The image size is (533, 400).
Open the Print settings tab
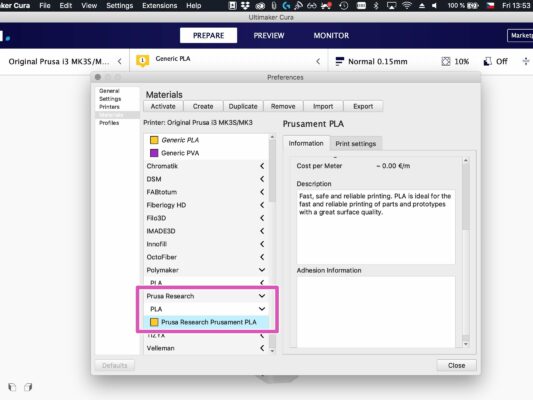coord(356,144)
